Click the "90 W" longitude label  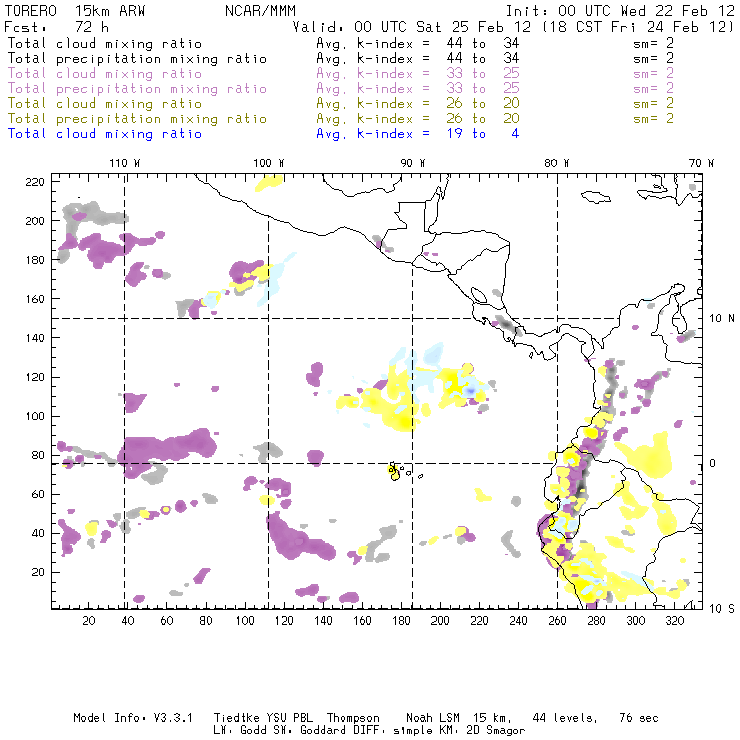click(413, 163)
